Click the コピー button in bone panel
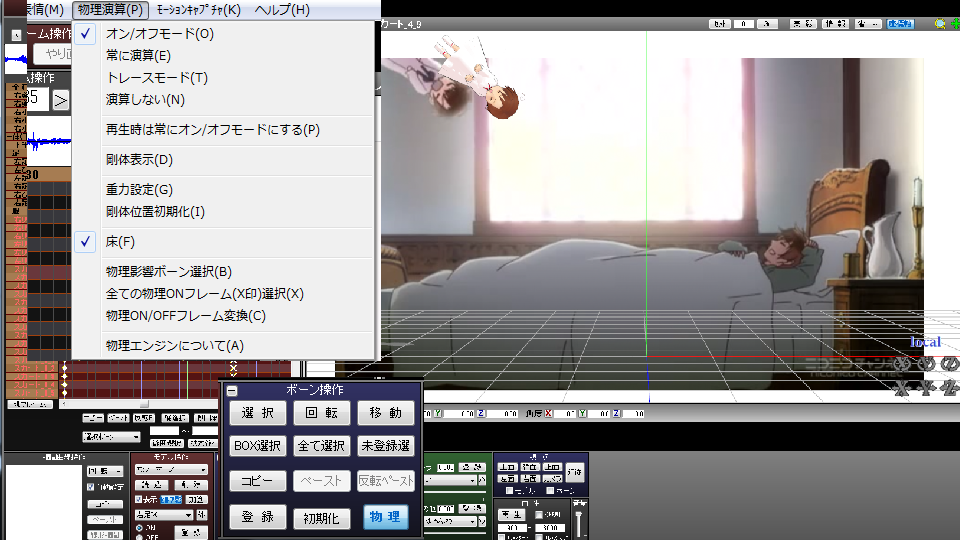The image size is (960, 540). click(258, 481)
